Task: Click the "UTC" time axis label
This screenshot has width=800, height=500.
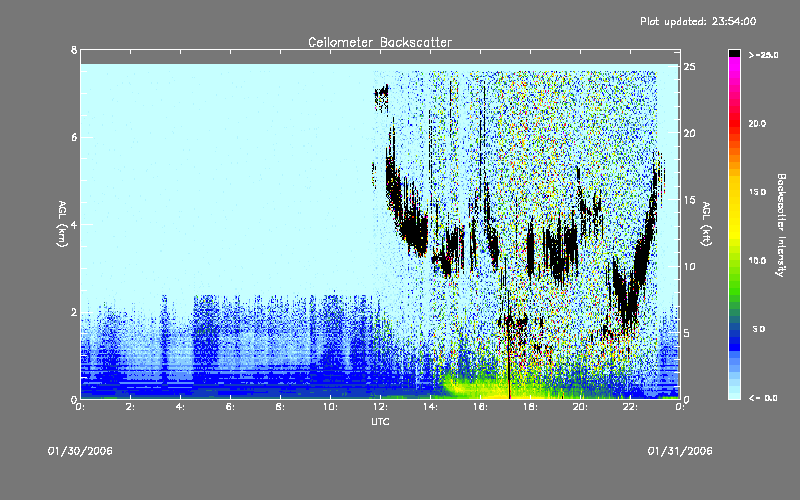Action: tap(380, 422)
